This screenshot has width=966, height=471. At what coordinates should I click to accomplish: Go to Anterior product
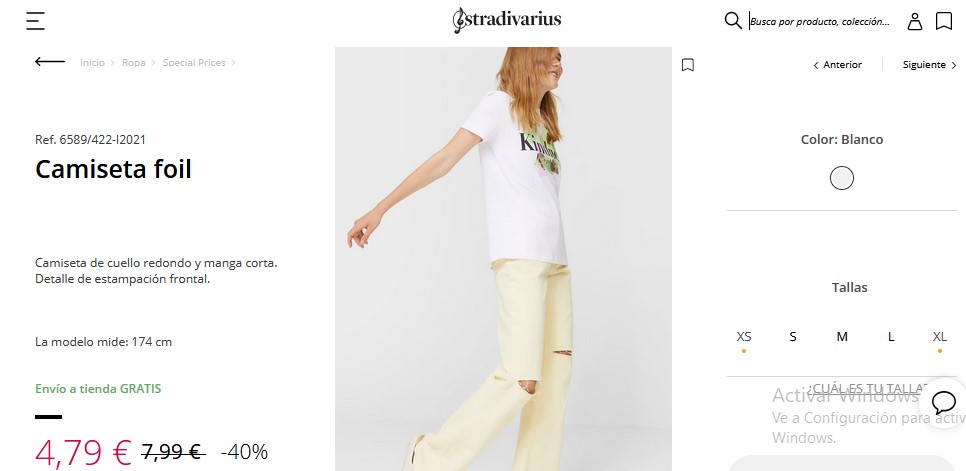(x=838, y=65)
